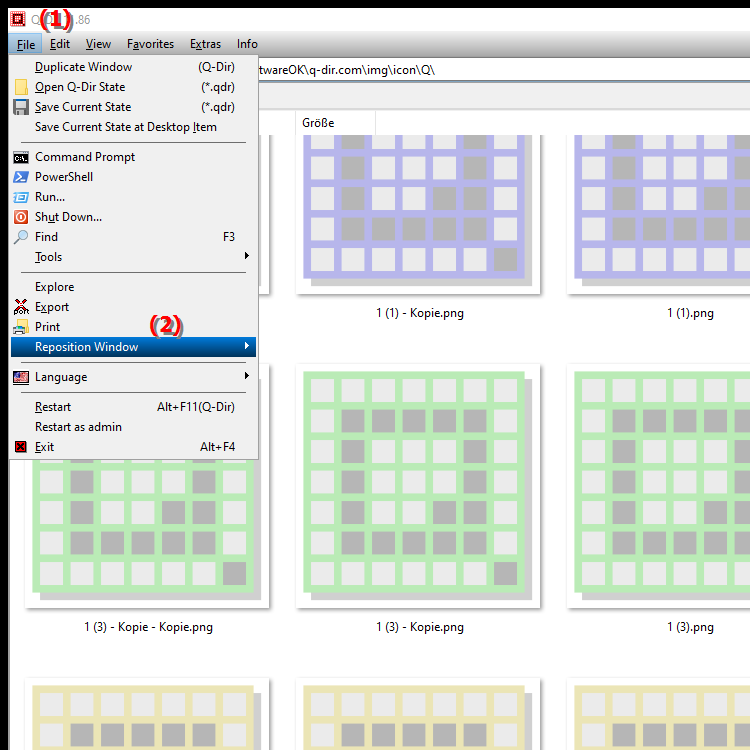Select Save Current State at Desktop Item
The width and height of the screenshot is (750, 750).
click(x=133, y=127)
